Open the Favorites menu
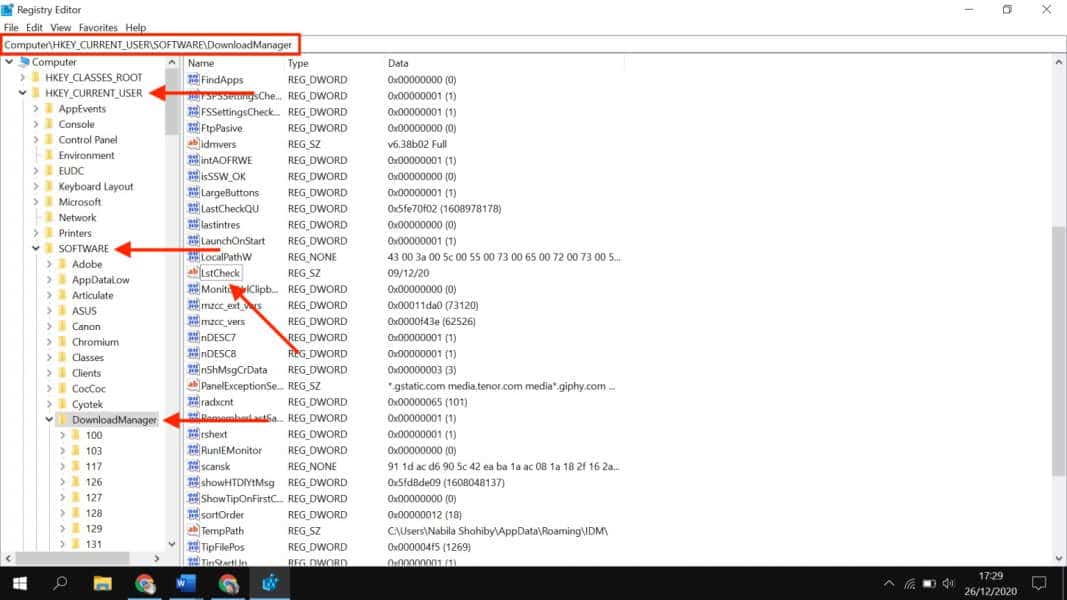This screenshot has width=1067, height=600. click(x=98, y=28)
